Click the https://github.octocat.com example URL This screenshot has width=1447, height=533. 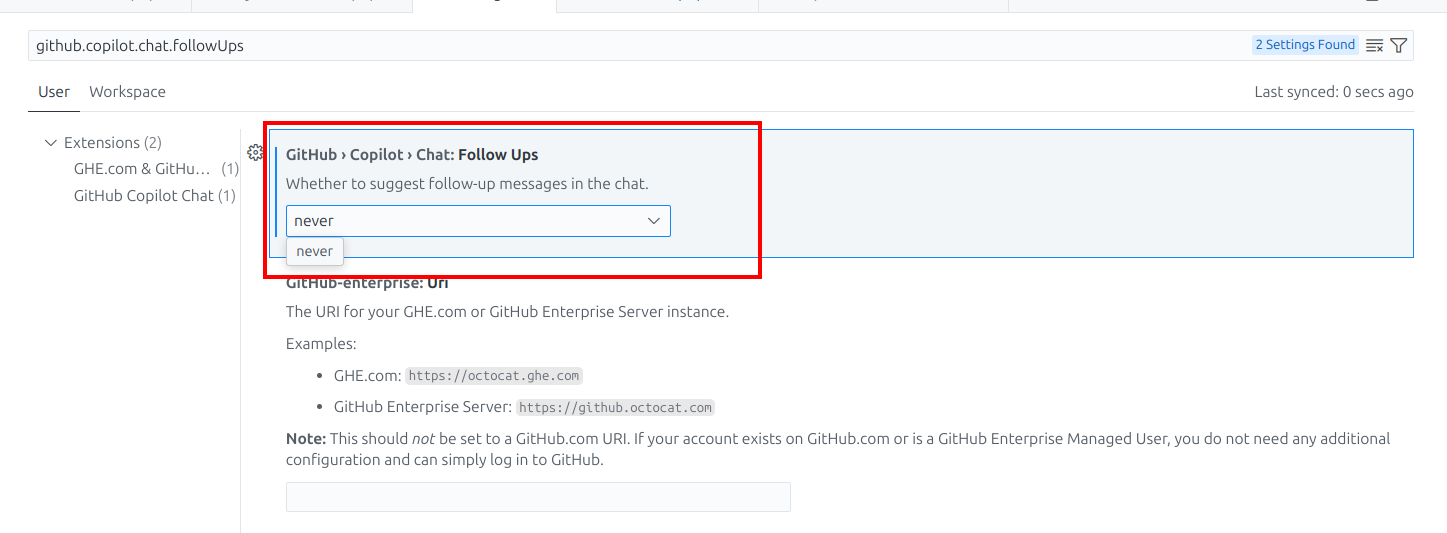615,408
